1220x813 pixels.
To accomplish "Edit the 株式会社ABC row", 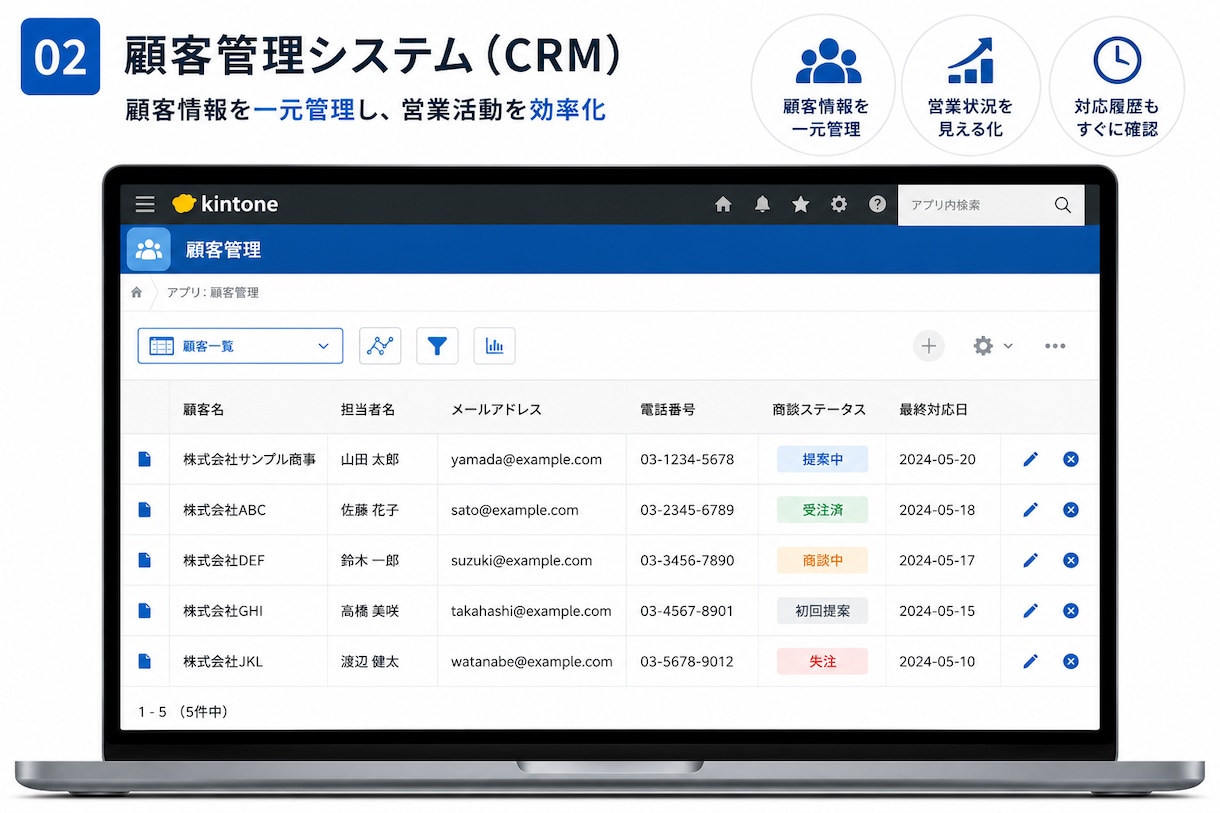I will click(1031, 510).
